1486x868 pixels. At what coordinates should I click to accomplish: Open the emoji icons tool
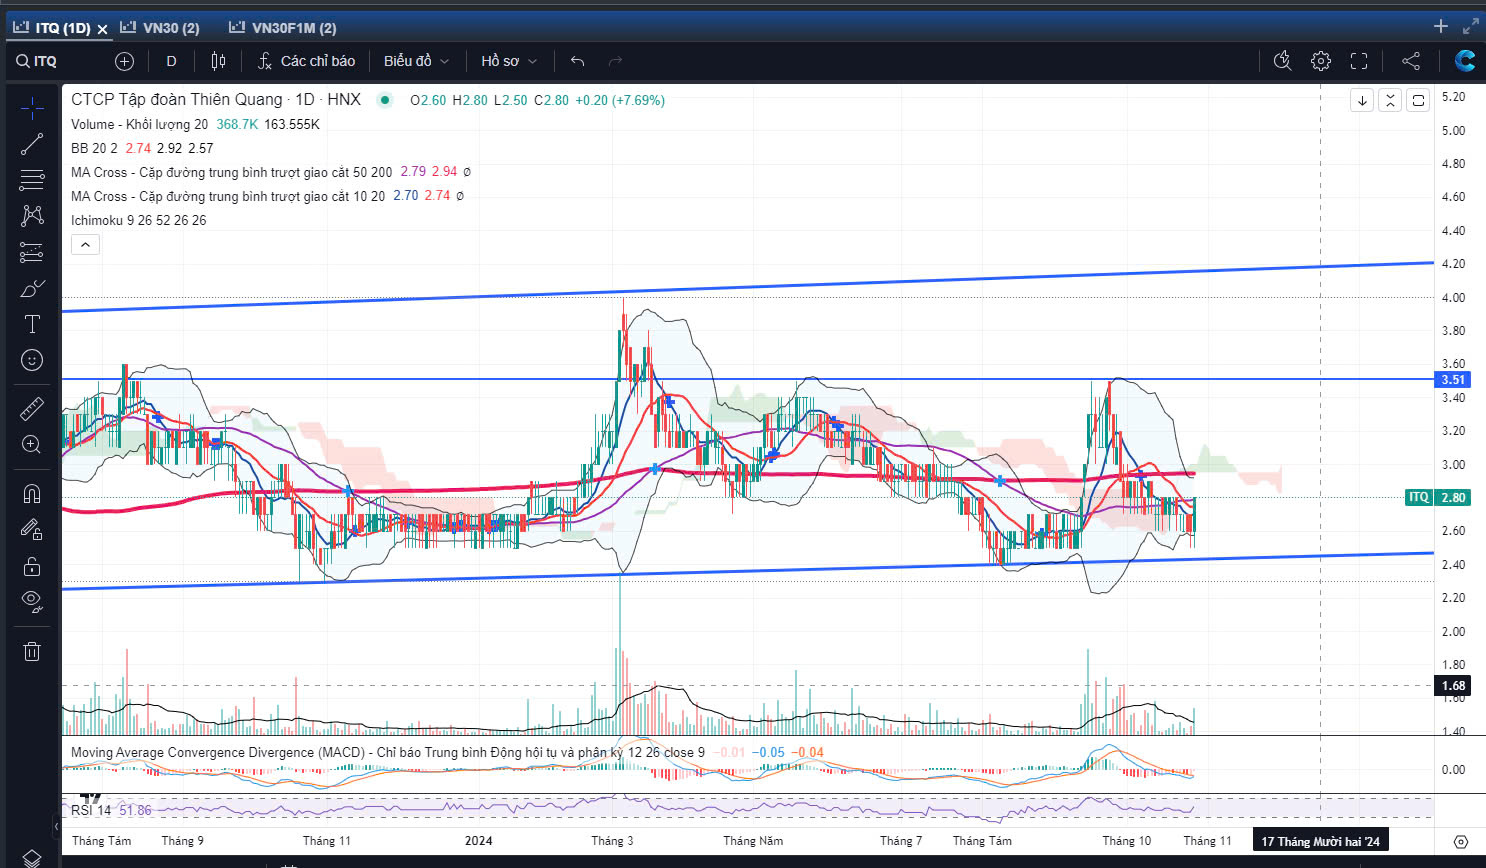32,360
